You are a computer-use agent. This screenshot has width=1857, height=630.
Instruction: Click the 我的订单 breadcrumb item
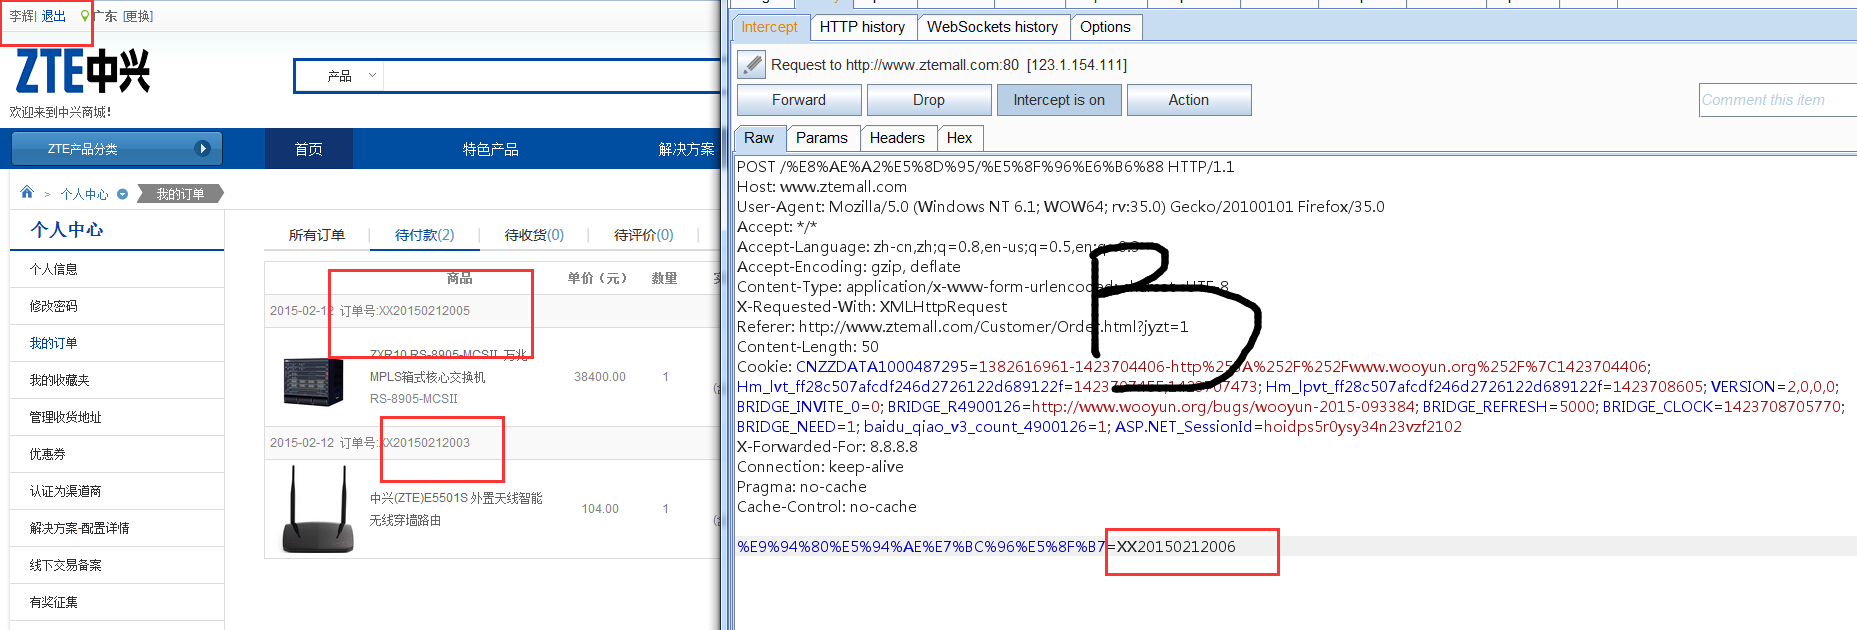click(180, 194)
